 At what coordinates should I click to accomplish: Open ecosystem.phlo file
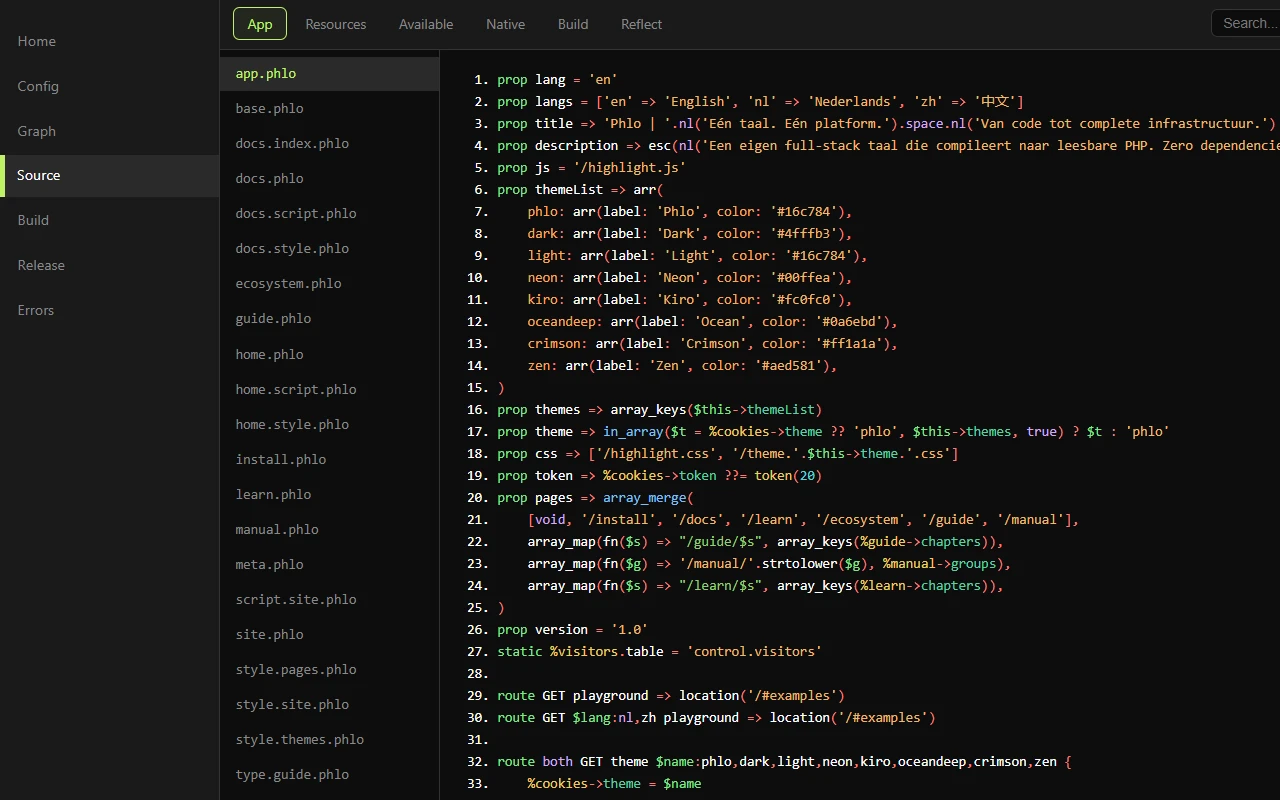(329, 284)
